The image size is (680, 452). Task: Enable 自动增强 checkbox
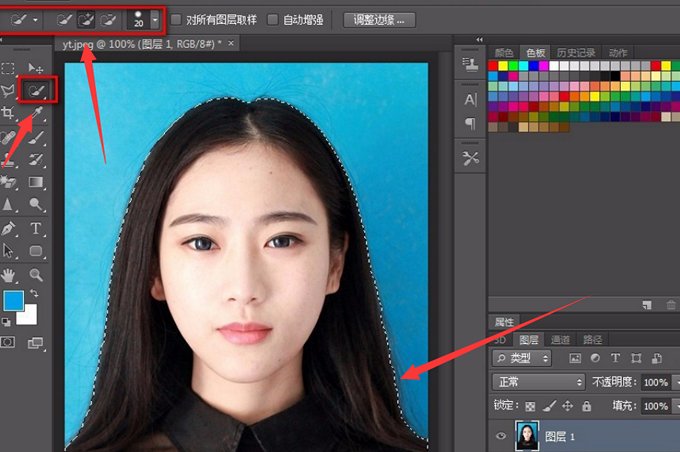[x=272, y=20]
